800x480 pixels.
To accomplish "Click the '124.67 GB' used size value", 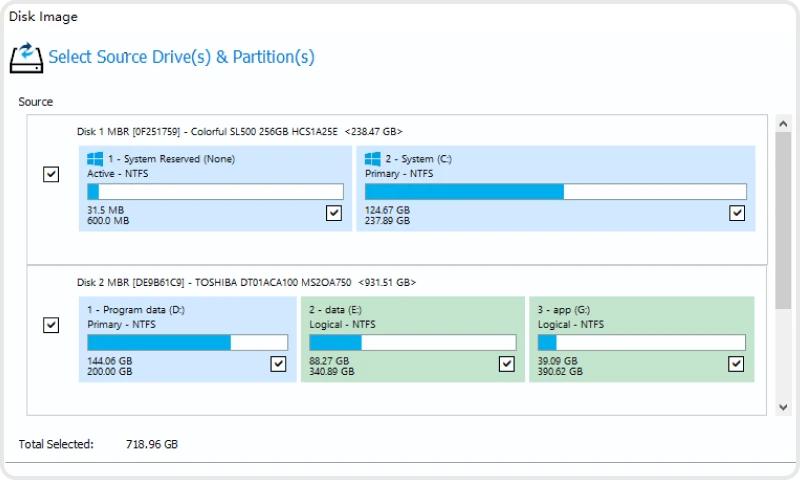I will pyautogui.click(x=387, y=210).
